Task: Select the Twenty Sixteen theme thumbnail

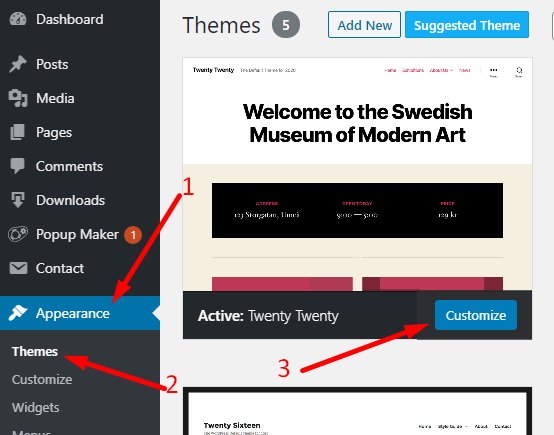Action: click(x=357, y=412)
